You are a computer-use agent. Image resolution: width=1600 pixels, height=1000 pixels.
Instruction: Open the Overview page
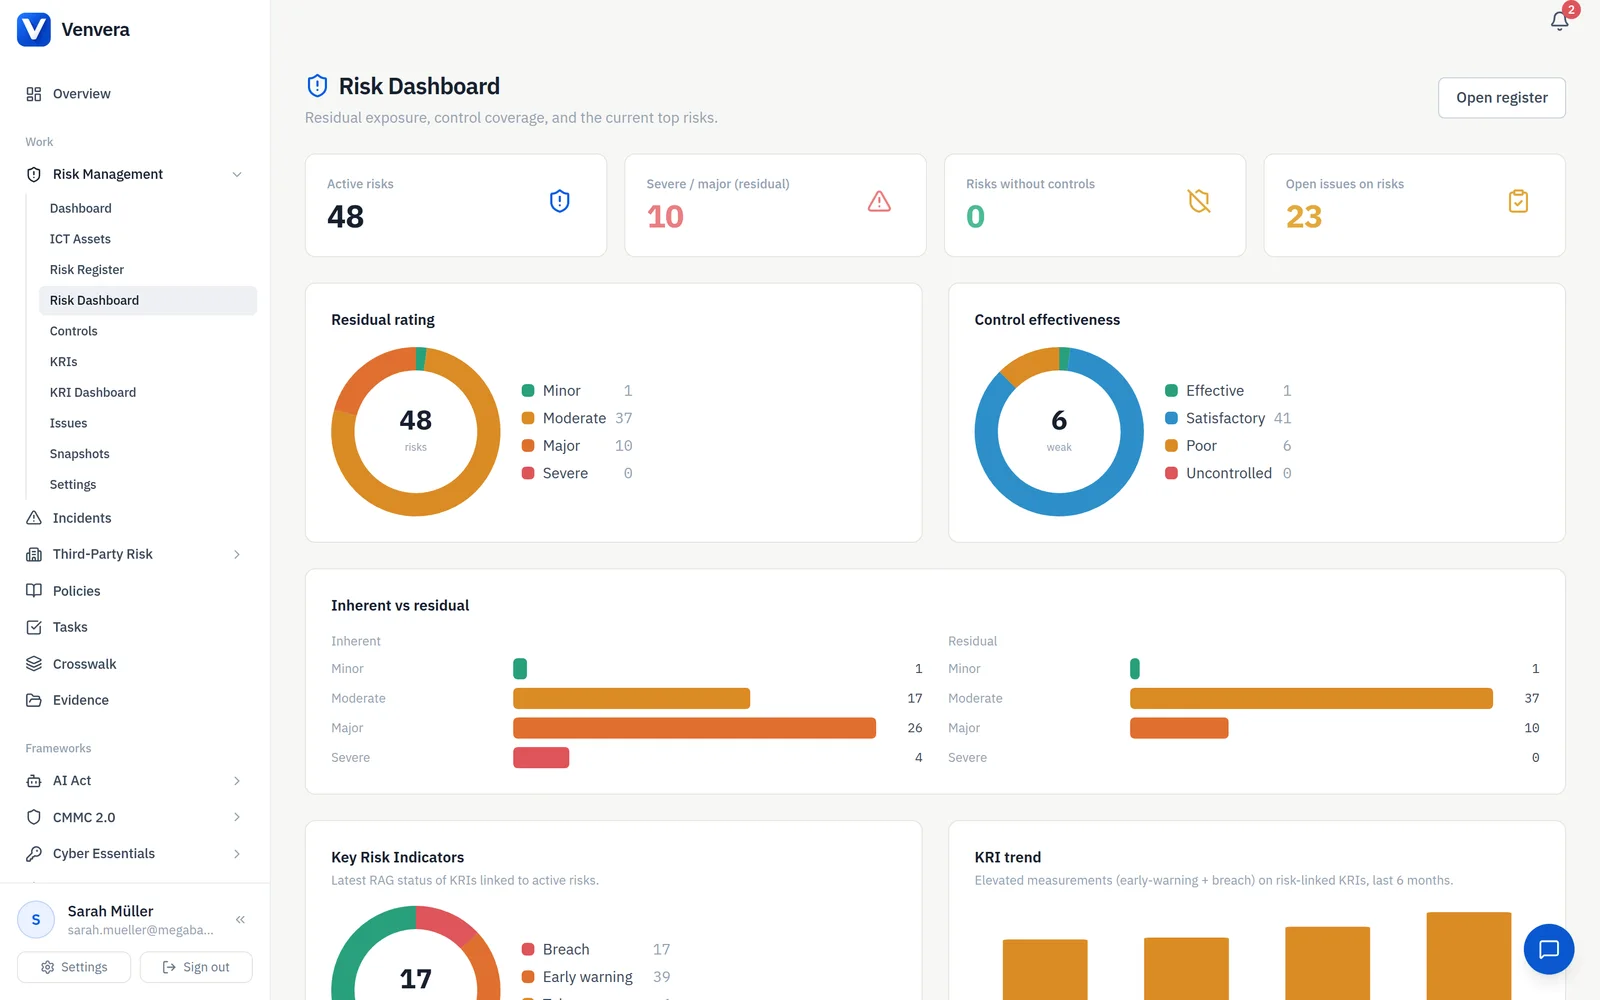tap(135, 94)
